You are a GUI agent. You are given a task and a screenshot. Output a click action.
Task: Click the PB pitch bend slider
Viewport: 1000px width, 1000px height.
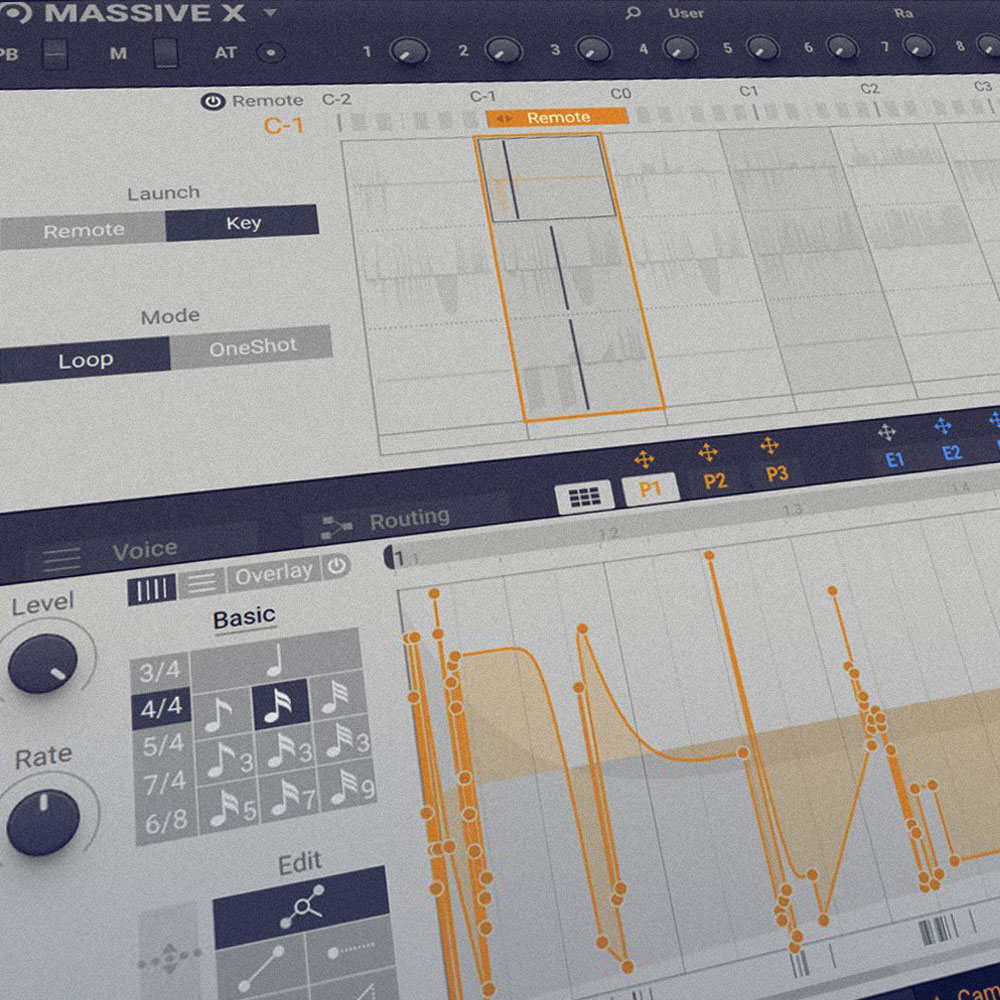pos(55,54)
